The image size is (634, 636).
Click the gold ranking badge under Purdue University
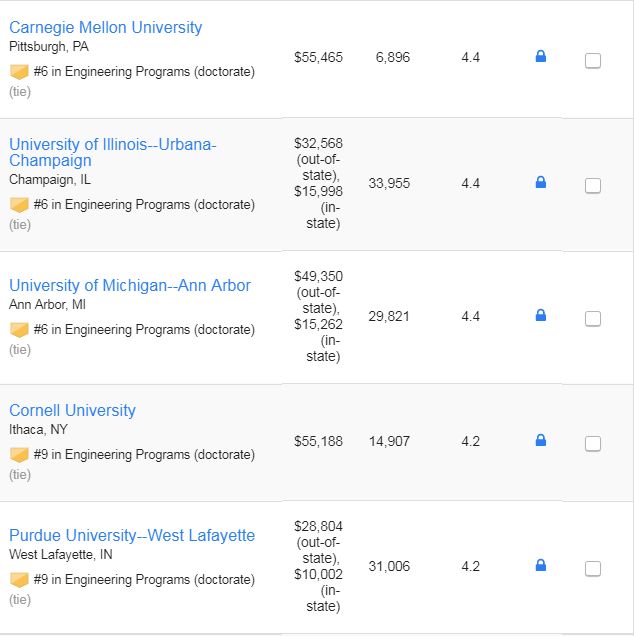[x=19, y=580]
